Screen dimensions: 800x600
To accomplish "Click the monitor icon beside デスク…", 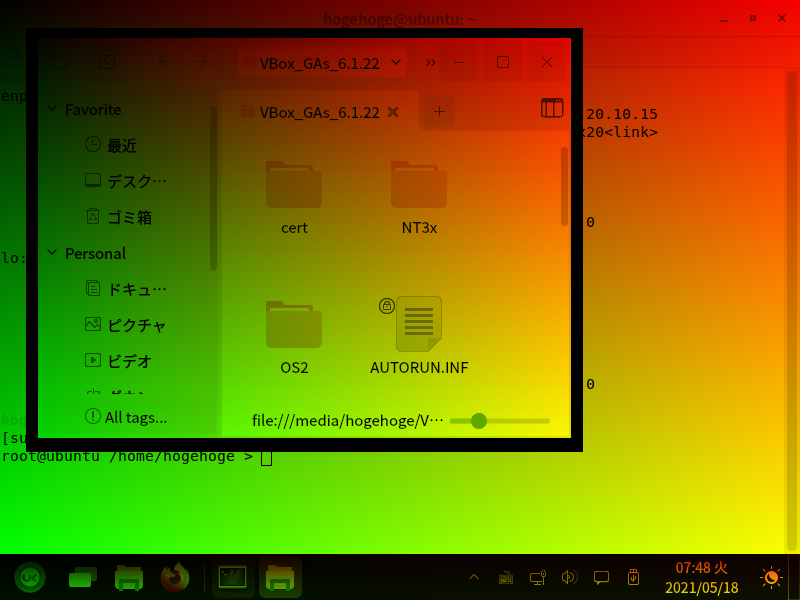I will point(92,180).
